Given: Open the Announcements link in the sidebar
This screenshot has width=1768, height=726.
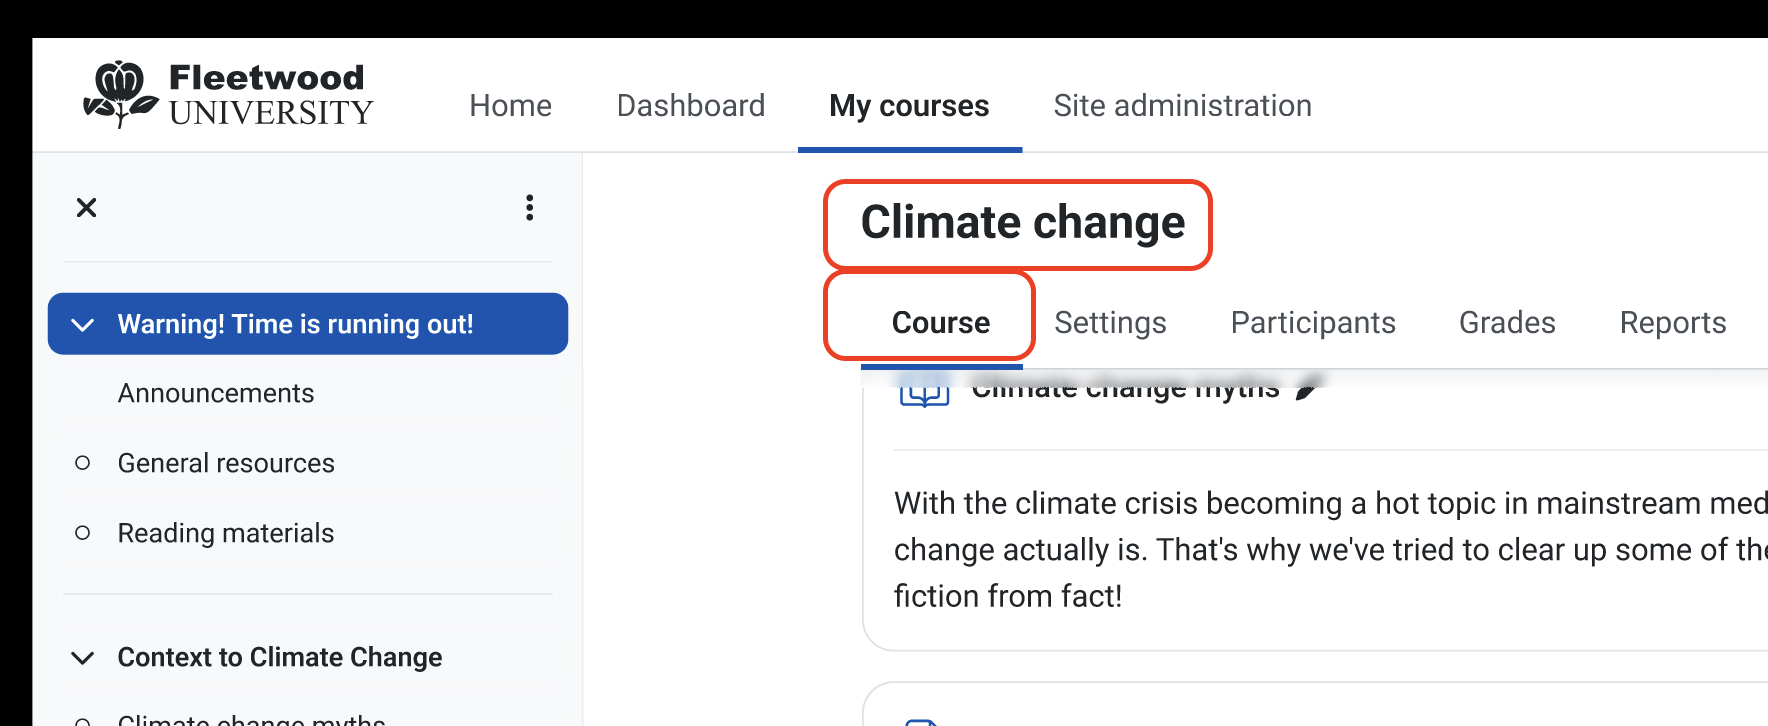Looking at the screenshot, I should tap(216, 394).
